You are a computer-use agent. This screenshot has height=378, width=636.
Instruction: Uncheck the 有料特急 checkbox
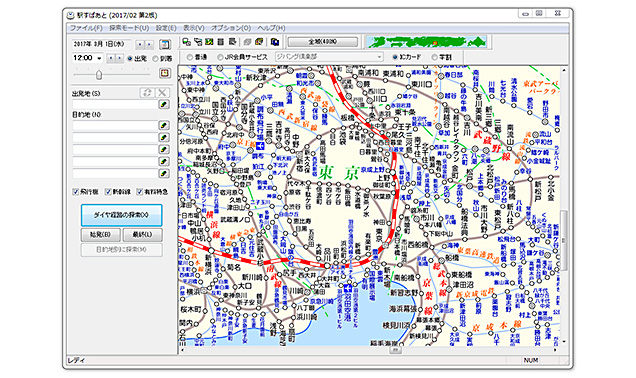click(x=140, y=192)
